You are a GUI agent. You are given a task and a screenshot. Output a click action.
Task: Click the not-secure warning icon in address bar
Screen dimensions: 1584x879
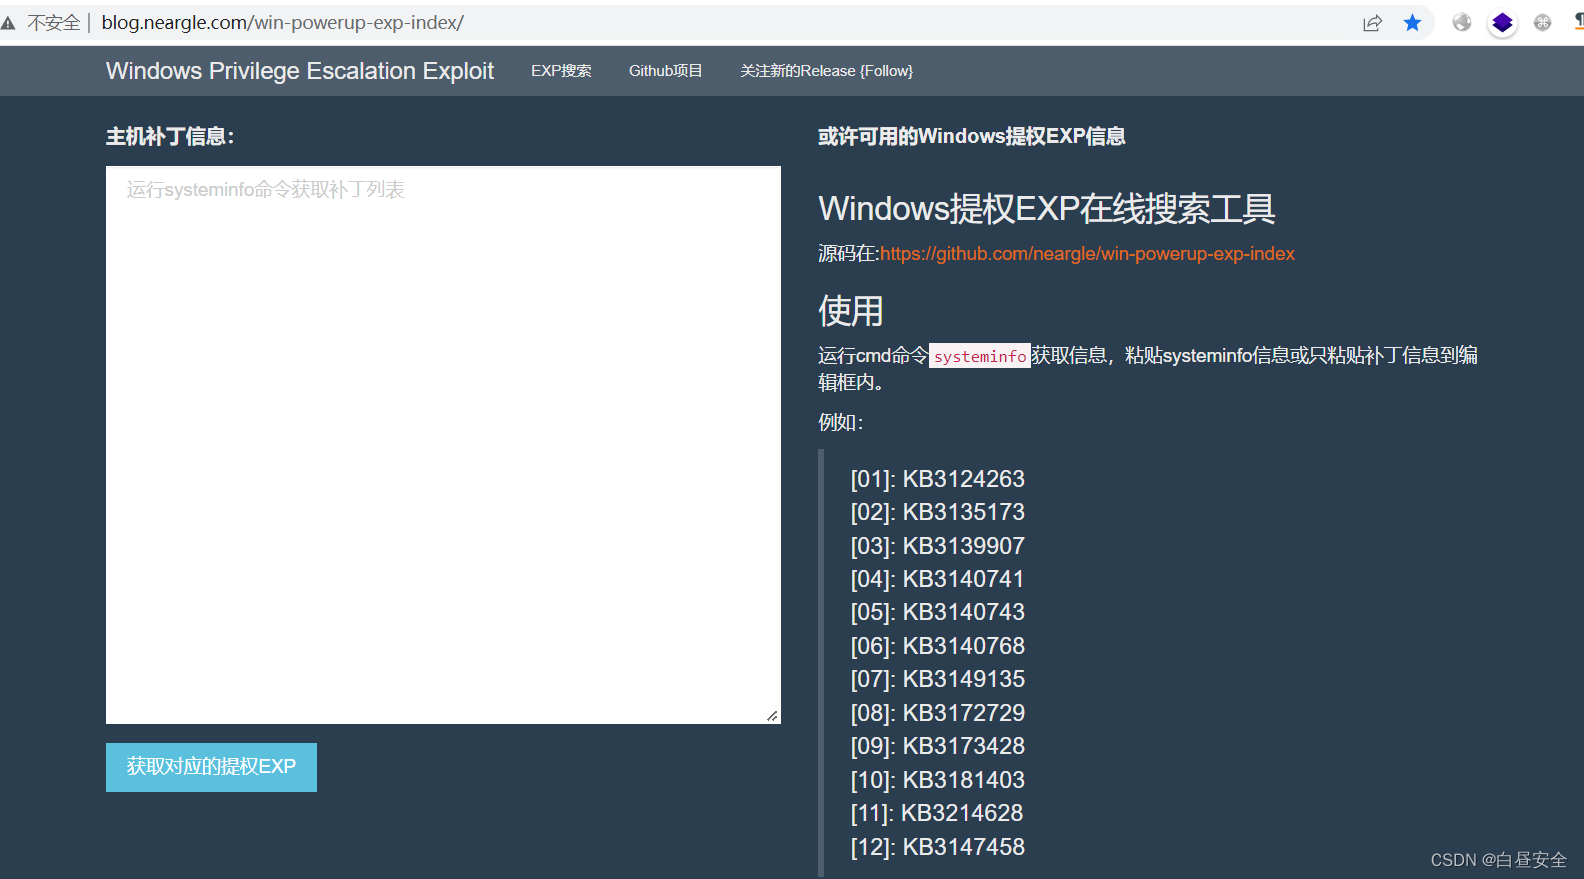[8, 22]
